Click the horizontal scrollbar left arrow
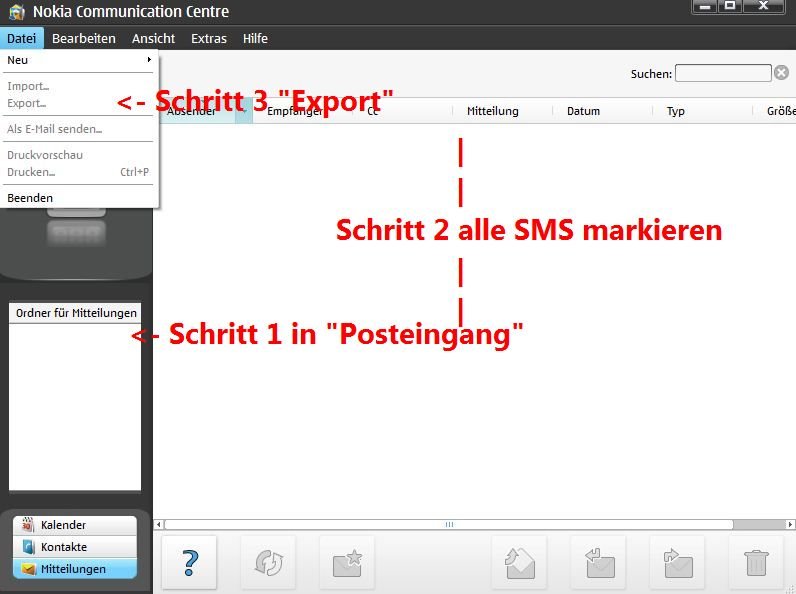The width and height of the screenshot is (796, 594). (x=159, y=524)
